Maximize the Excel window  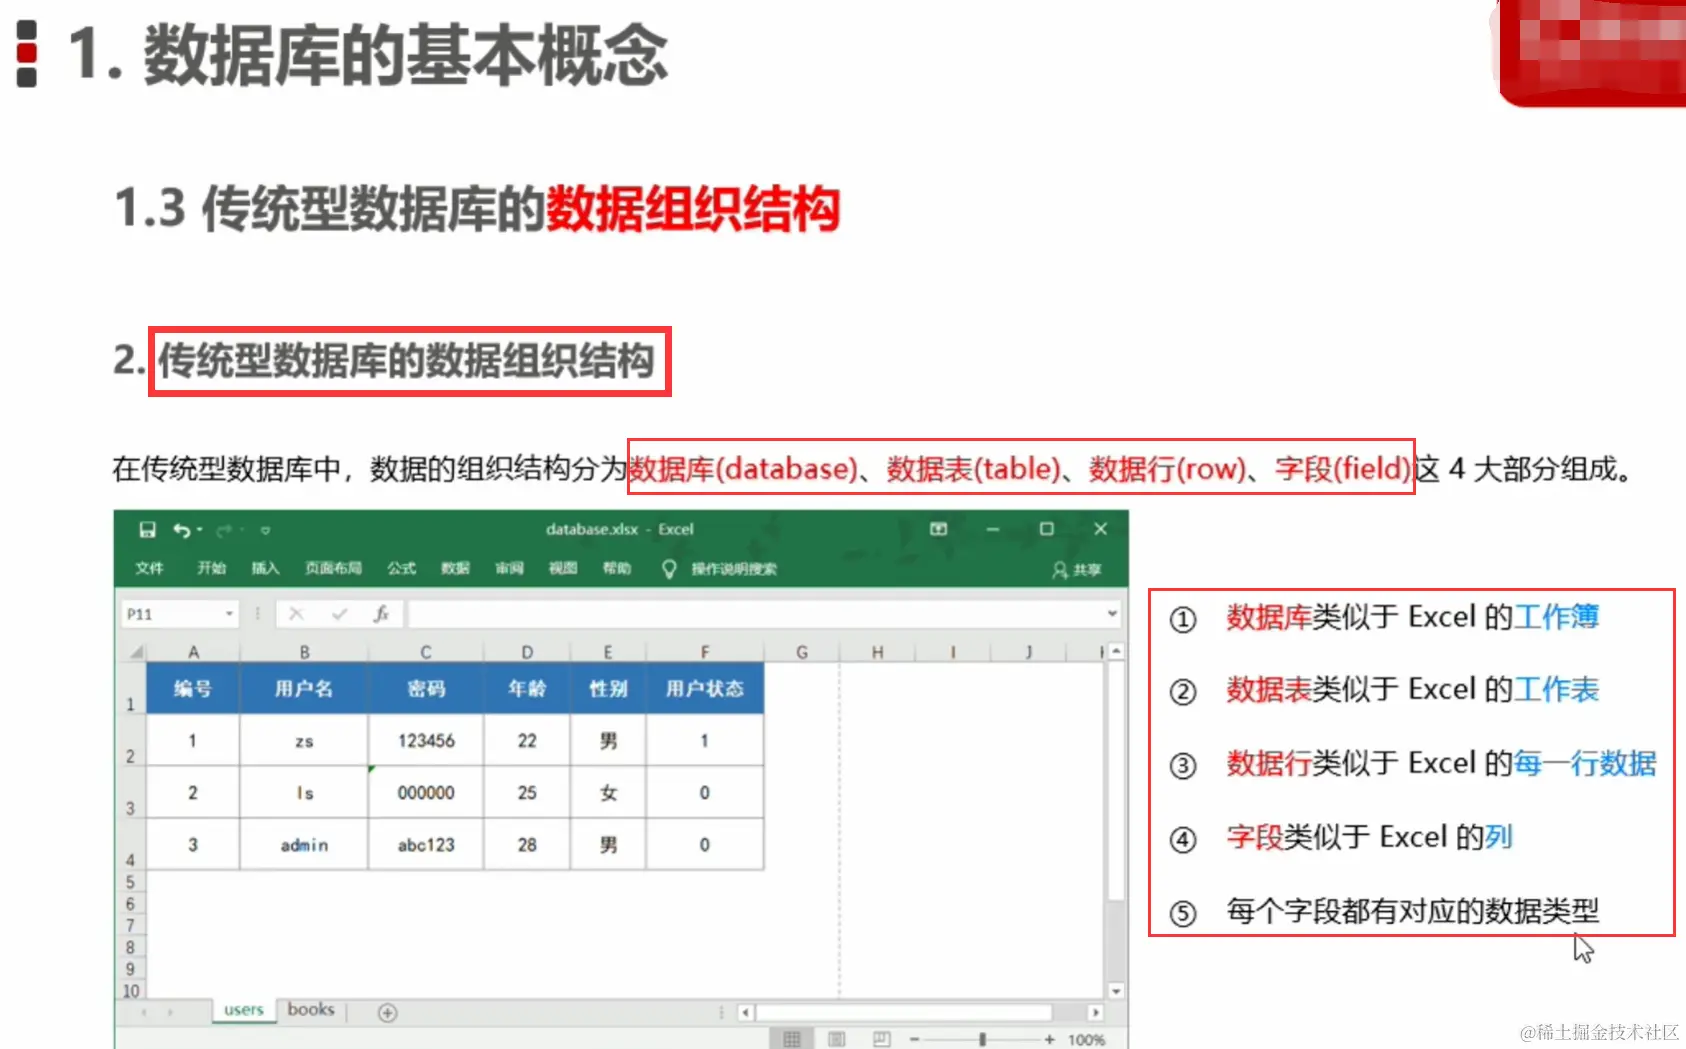[1046, 529]
